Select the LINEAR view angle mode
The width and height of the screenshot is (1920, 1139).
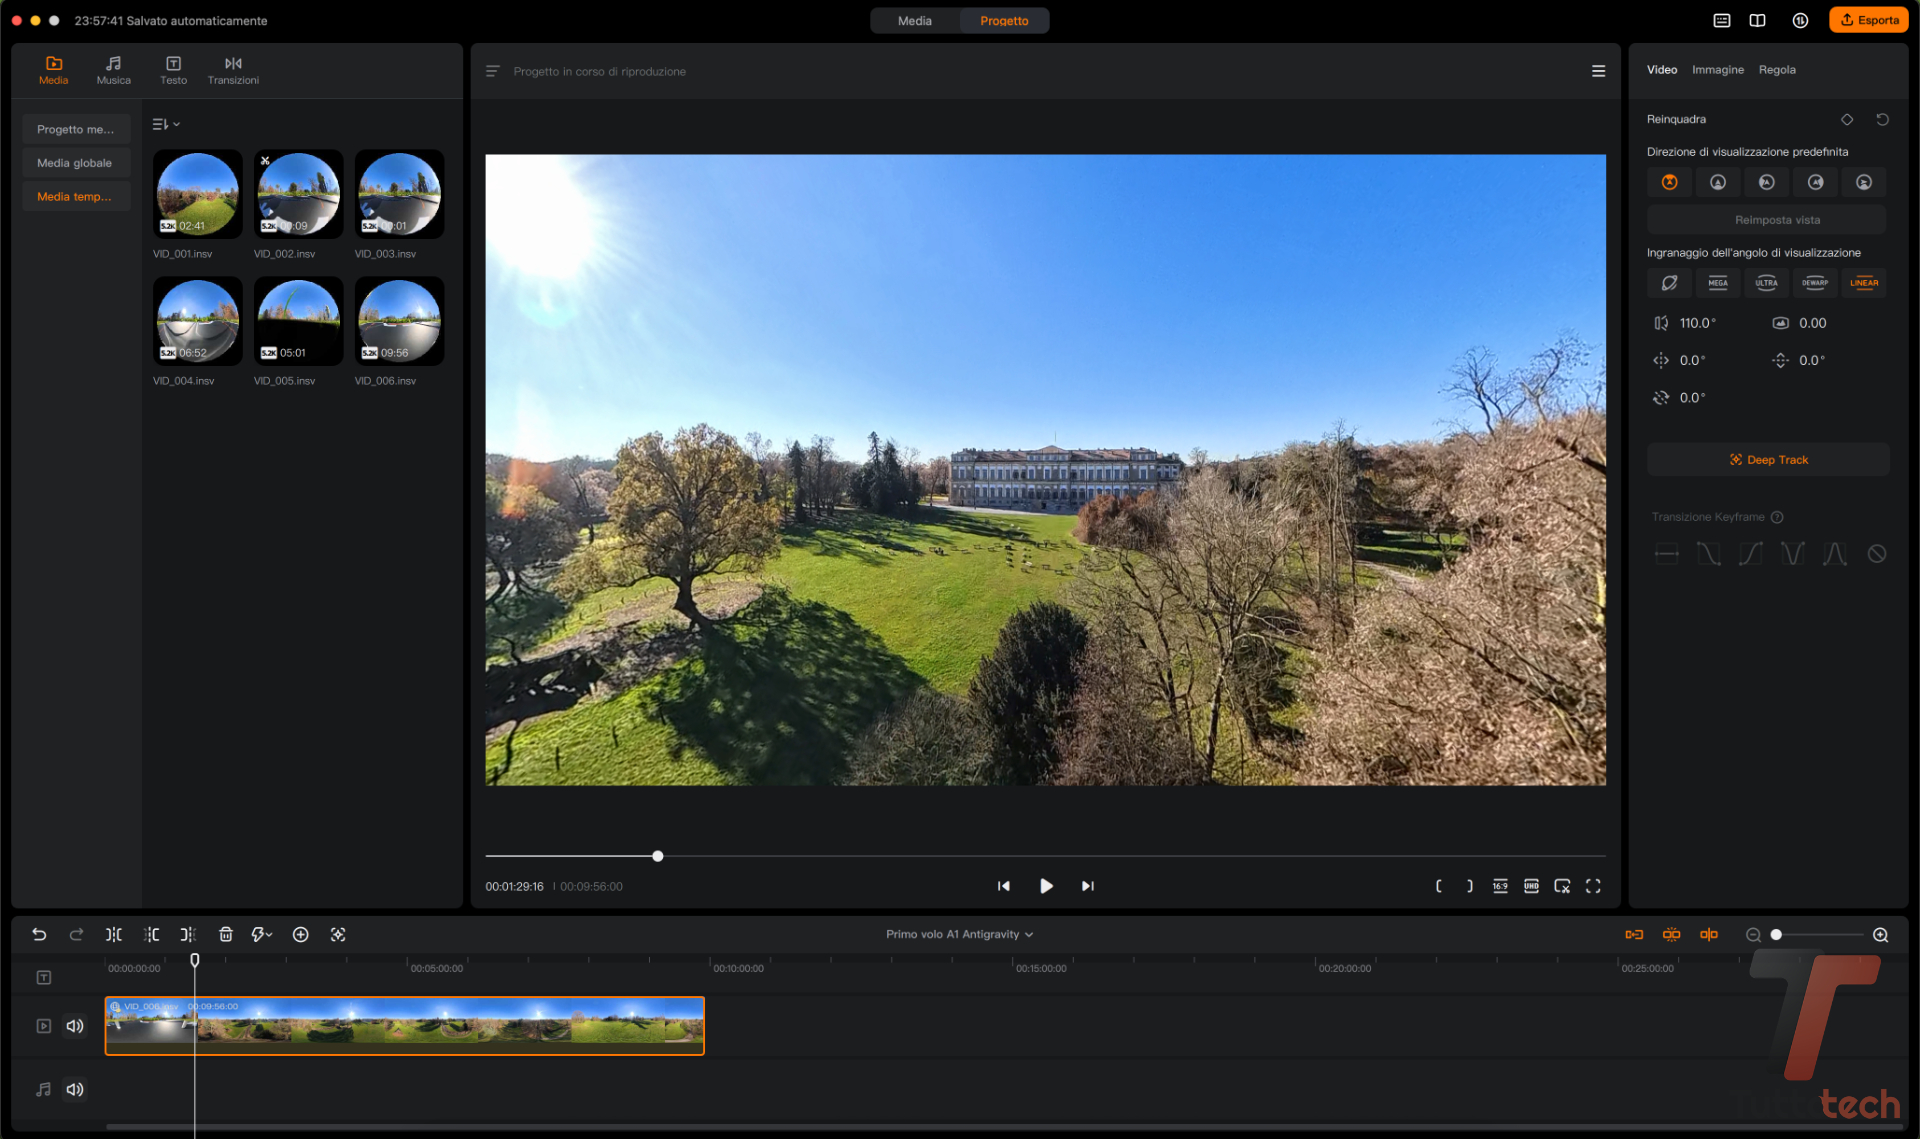click(x=1863, y=283)
